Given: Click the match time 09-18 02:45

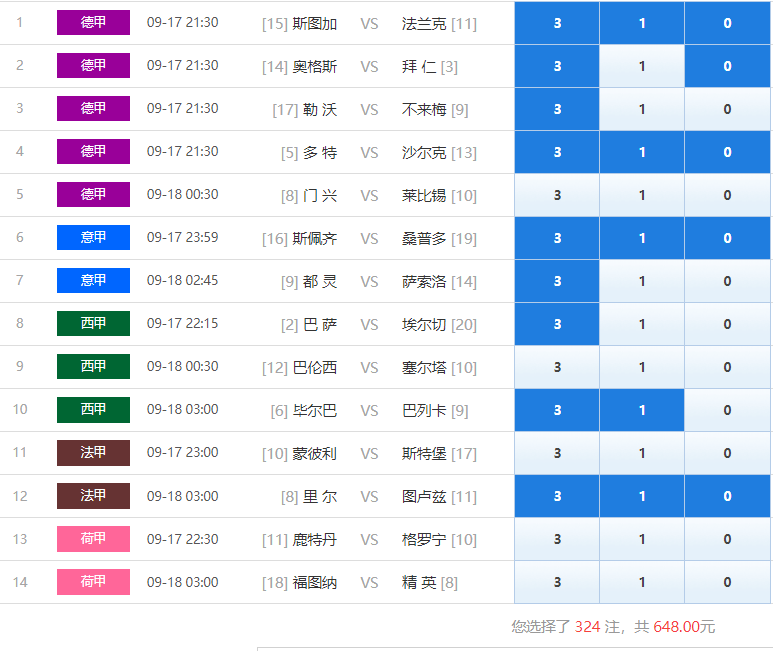Looking at the screenshot, I should click(x=182, y=280).
